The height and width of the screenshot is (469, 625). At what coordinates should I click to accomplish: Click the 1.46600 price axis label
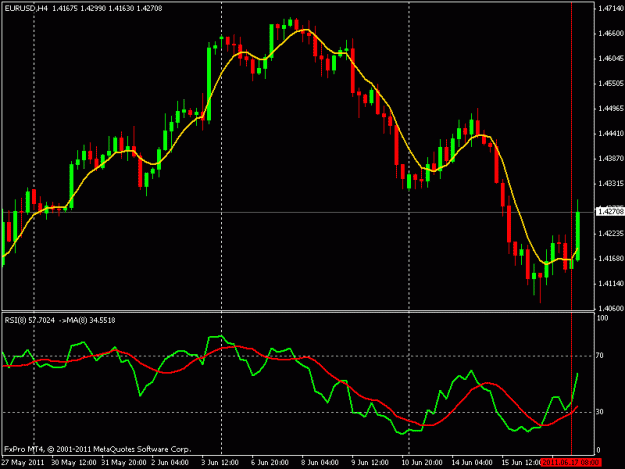coord(611,33)
